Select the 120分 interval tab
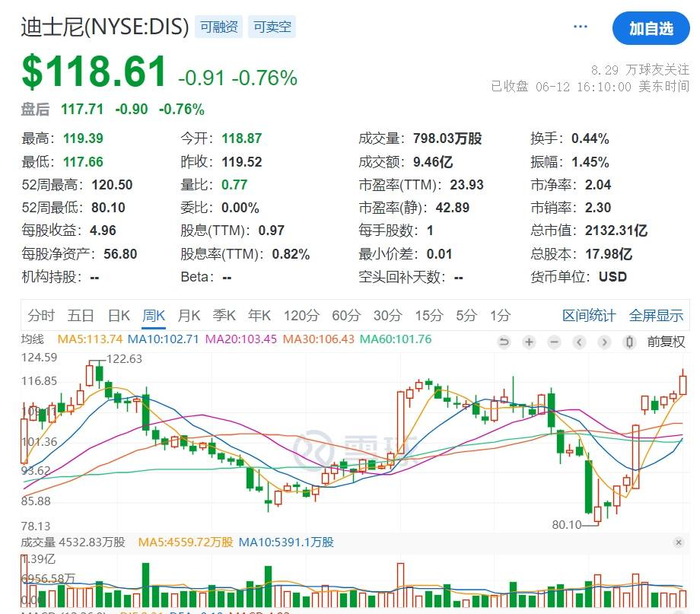This screenshot has height=614, width=700. coord(301,315)
